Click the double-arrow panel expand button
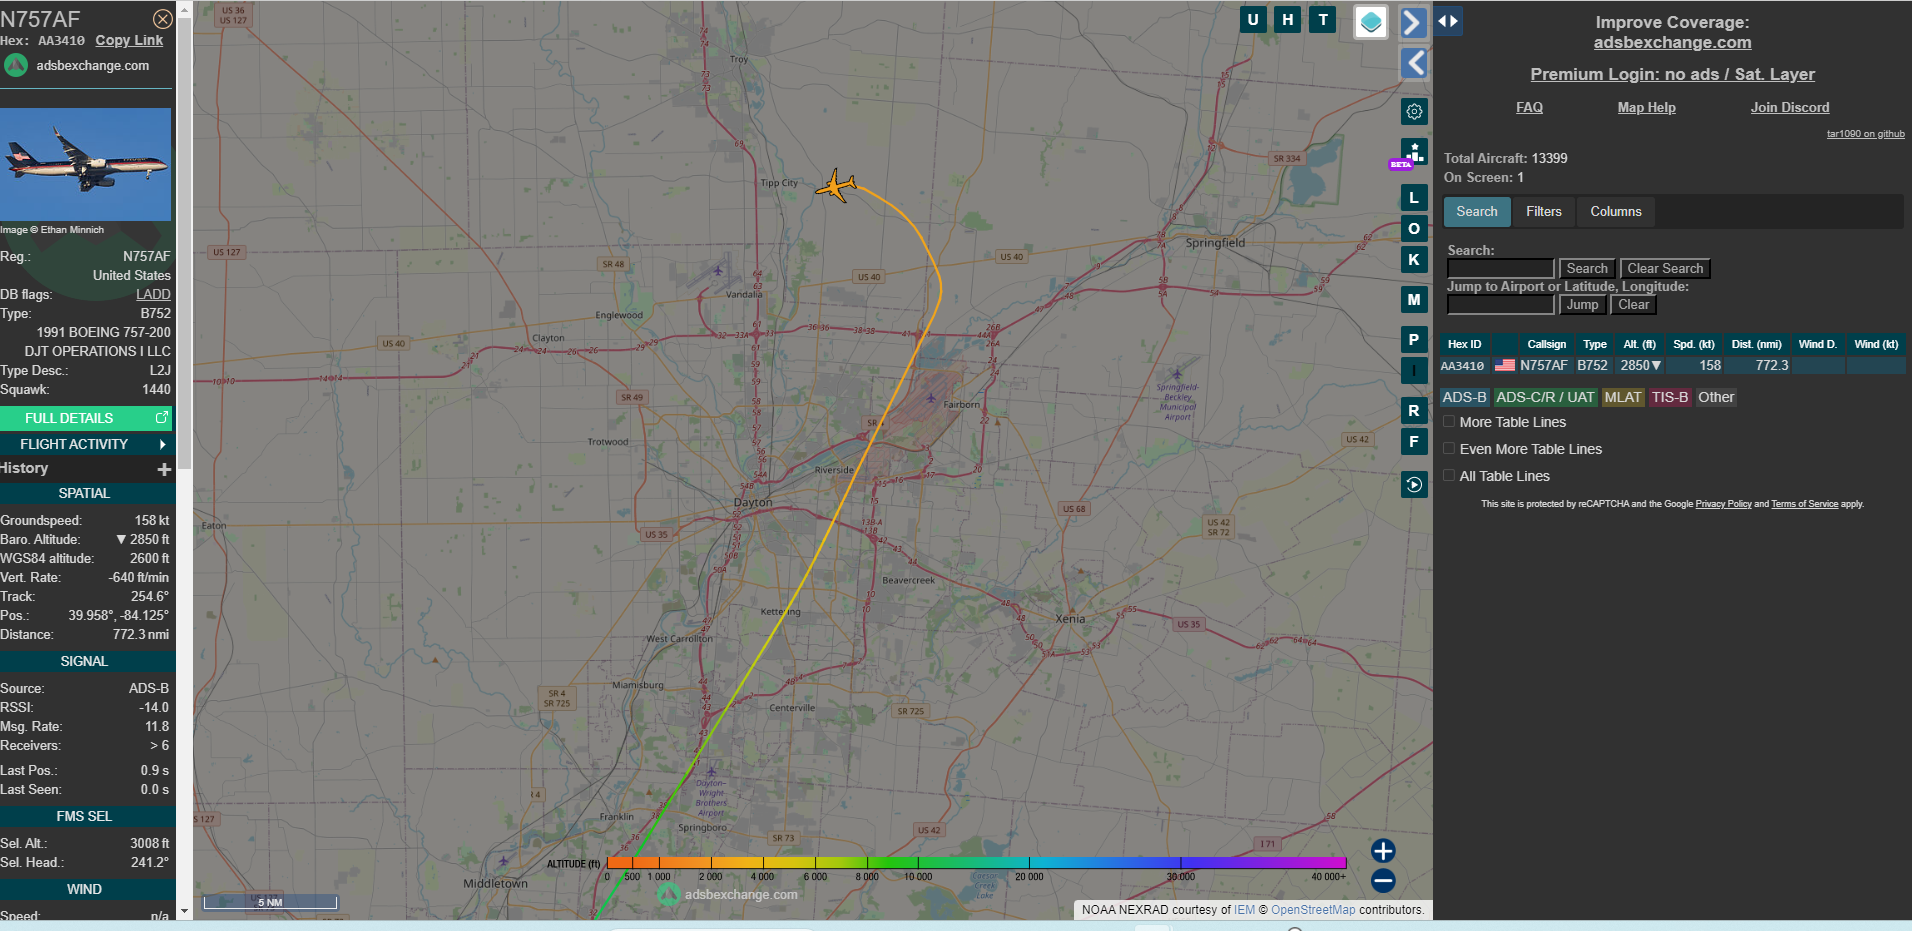The width and height of the screenshot is (1912, 931). point(1448,20)
